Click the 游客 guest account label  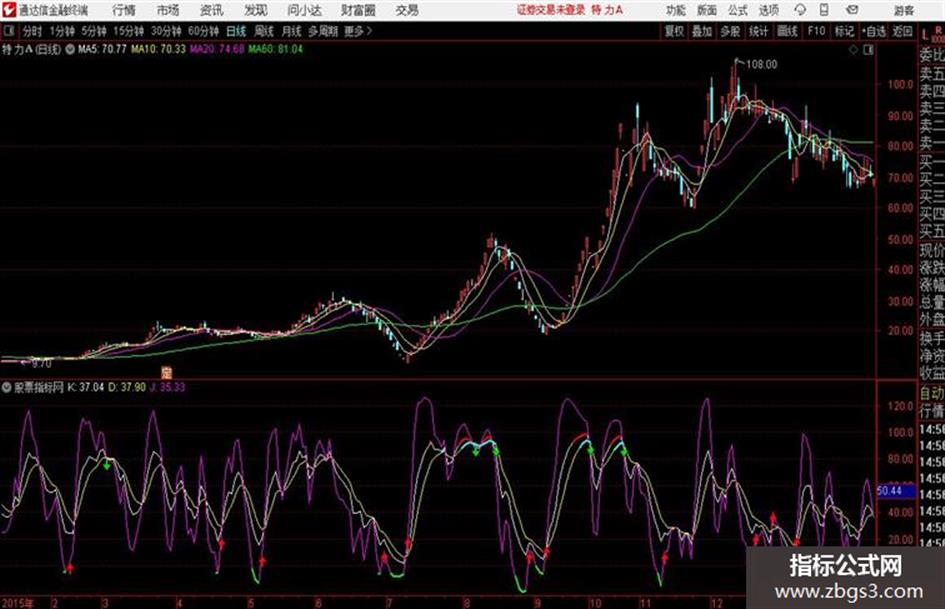[904, 10]
